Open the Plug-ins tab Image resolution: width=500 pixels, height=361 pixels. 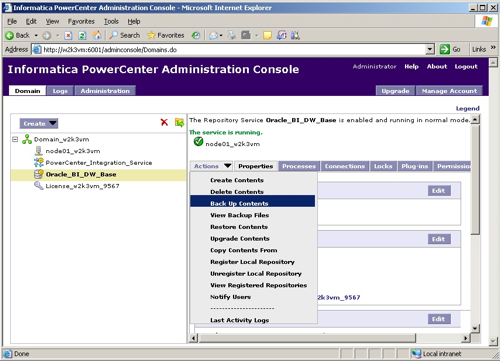coord(415,166)
